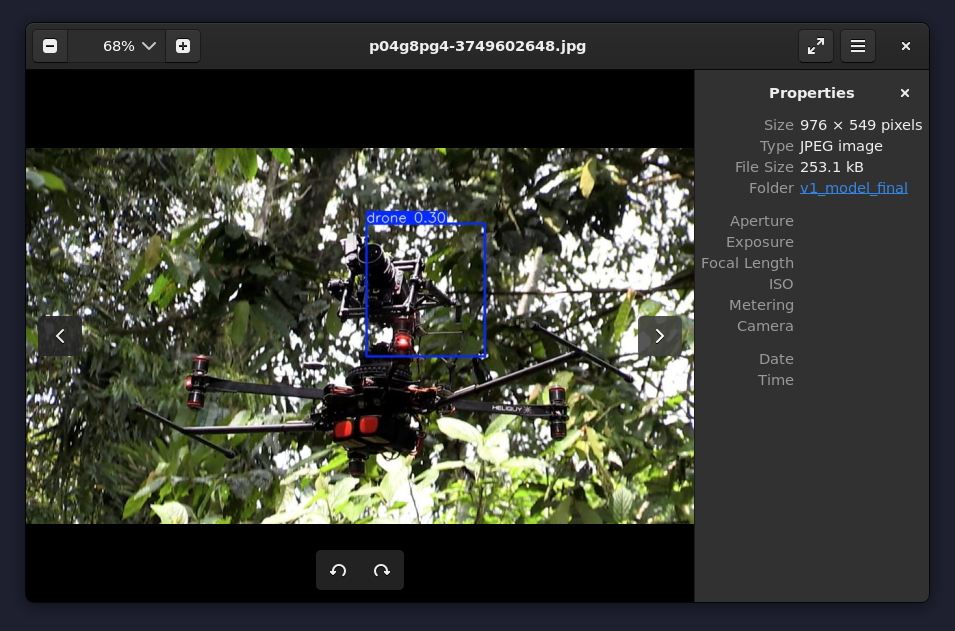Image resolution: width=955 pixels, height=631 pixels.
Task: Select the 253.1 kB file size value
Action: click(x=831, y=167)
